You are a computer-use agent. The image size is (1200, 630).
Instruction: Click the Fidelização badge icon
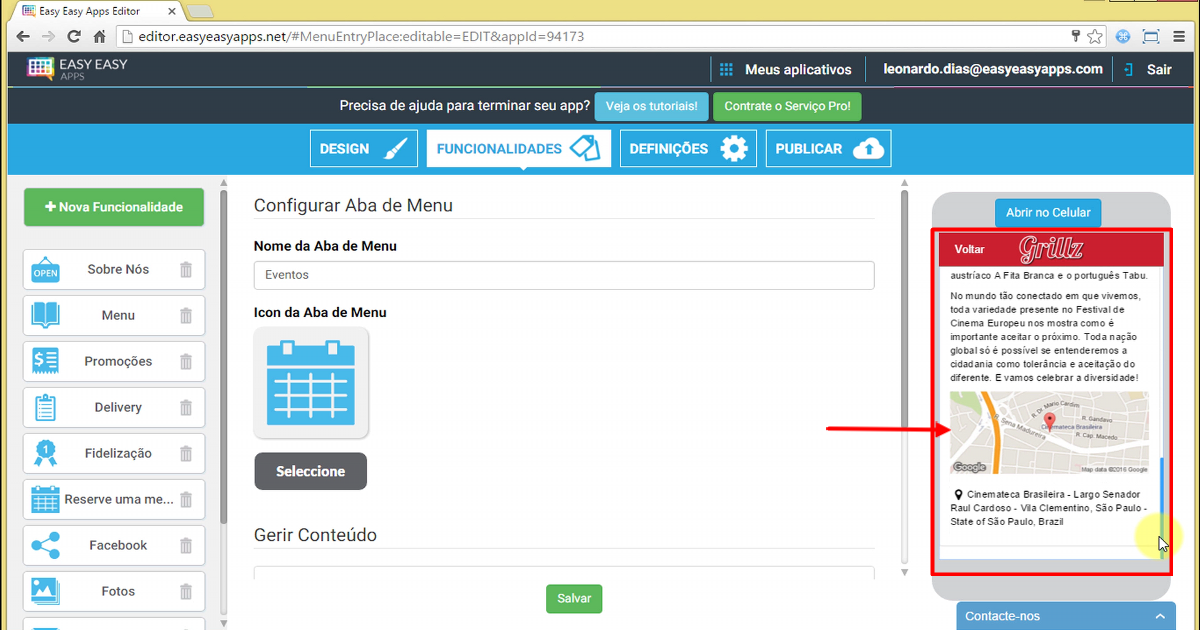46,454
